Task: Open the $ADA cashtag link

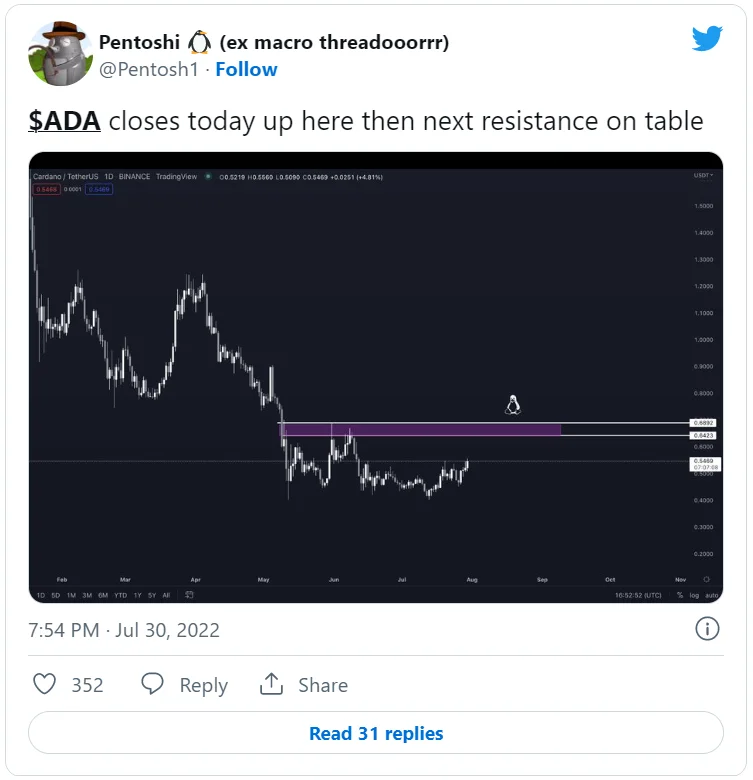Action: pyautogui.click(x=64, y=122)
